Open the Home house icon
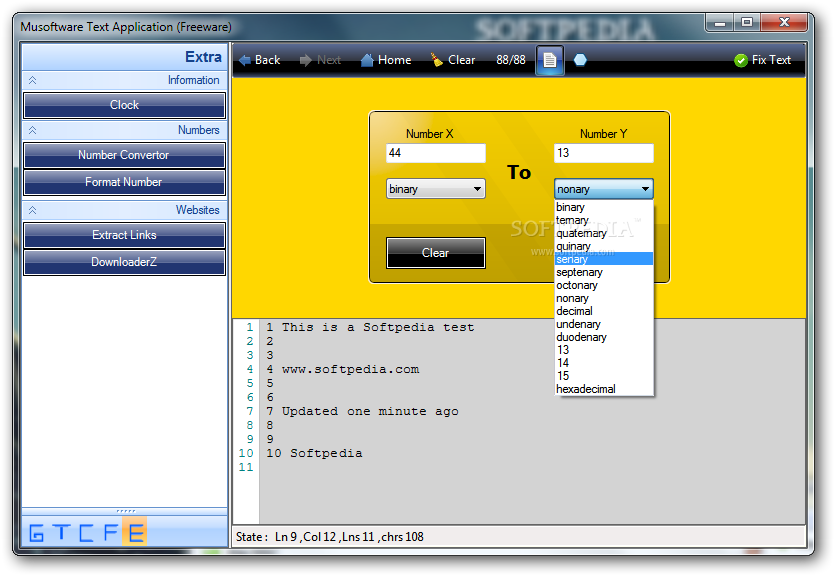This screenshot has height=576, width=835. (367, 60)
